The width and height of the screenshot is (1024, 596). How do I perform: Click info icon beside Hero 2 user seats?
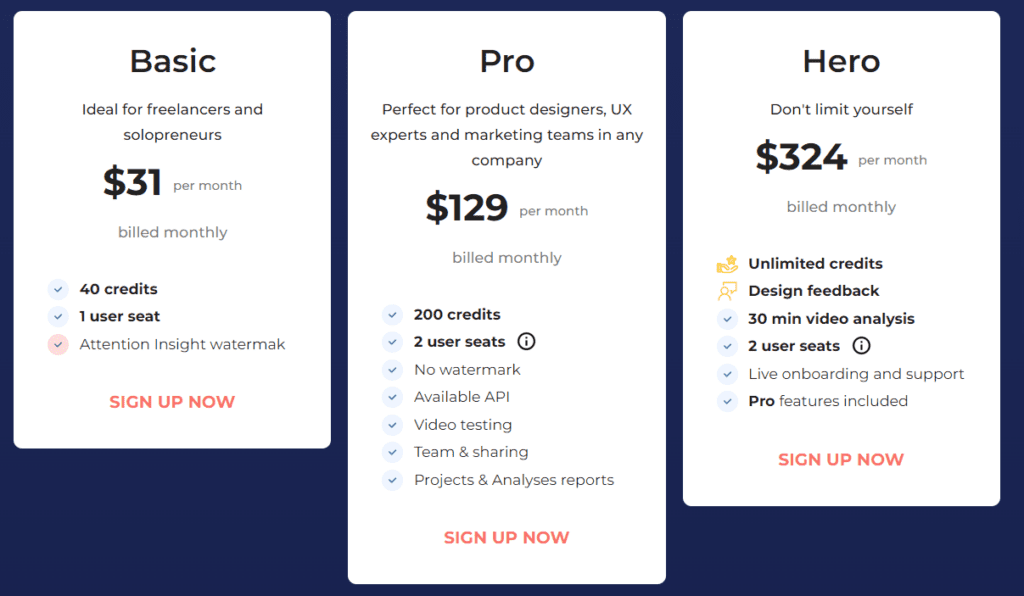861,346
